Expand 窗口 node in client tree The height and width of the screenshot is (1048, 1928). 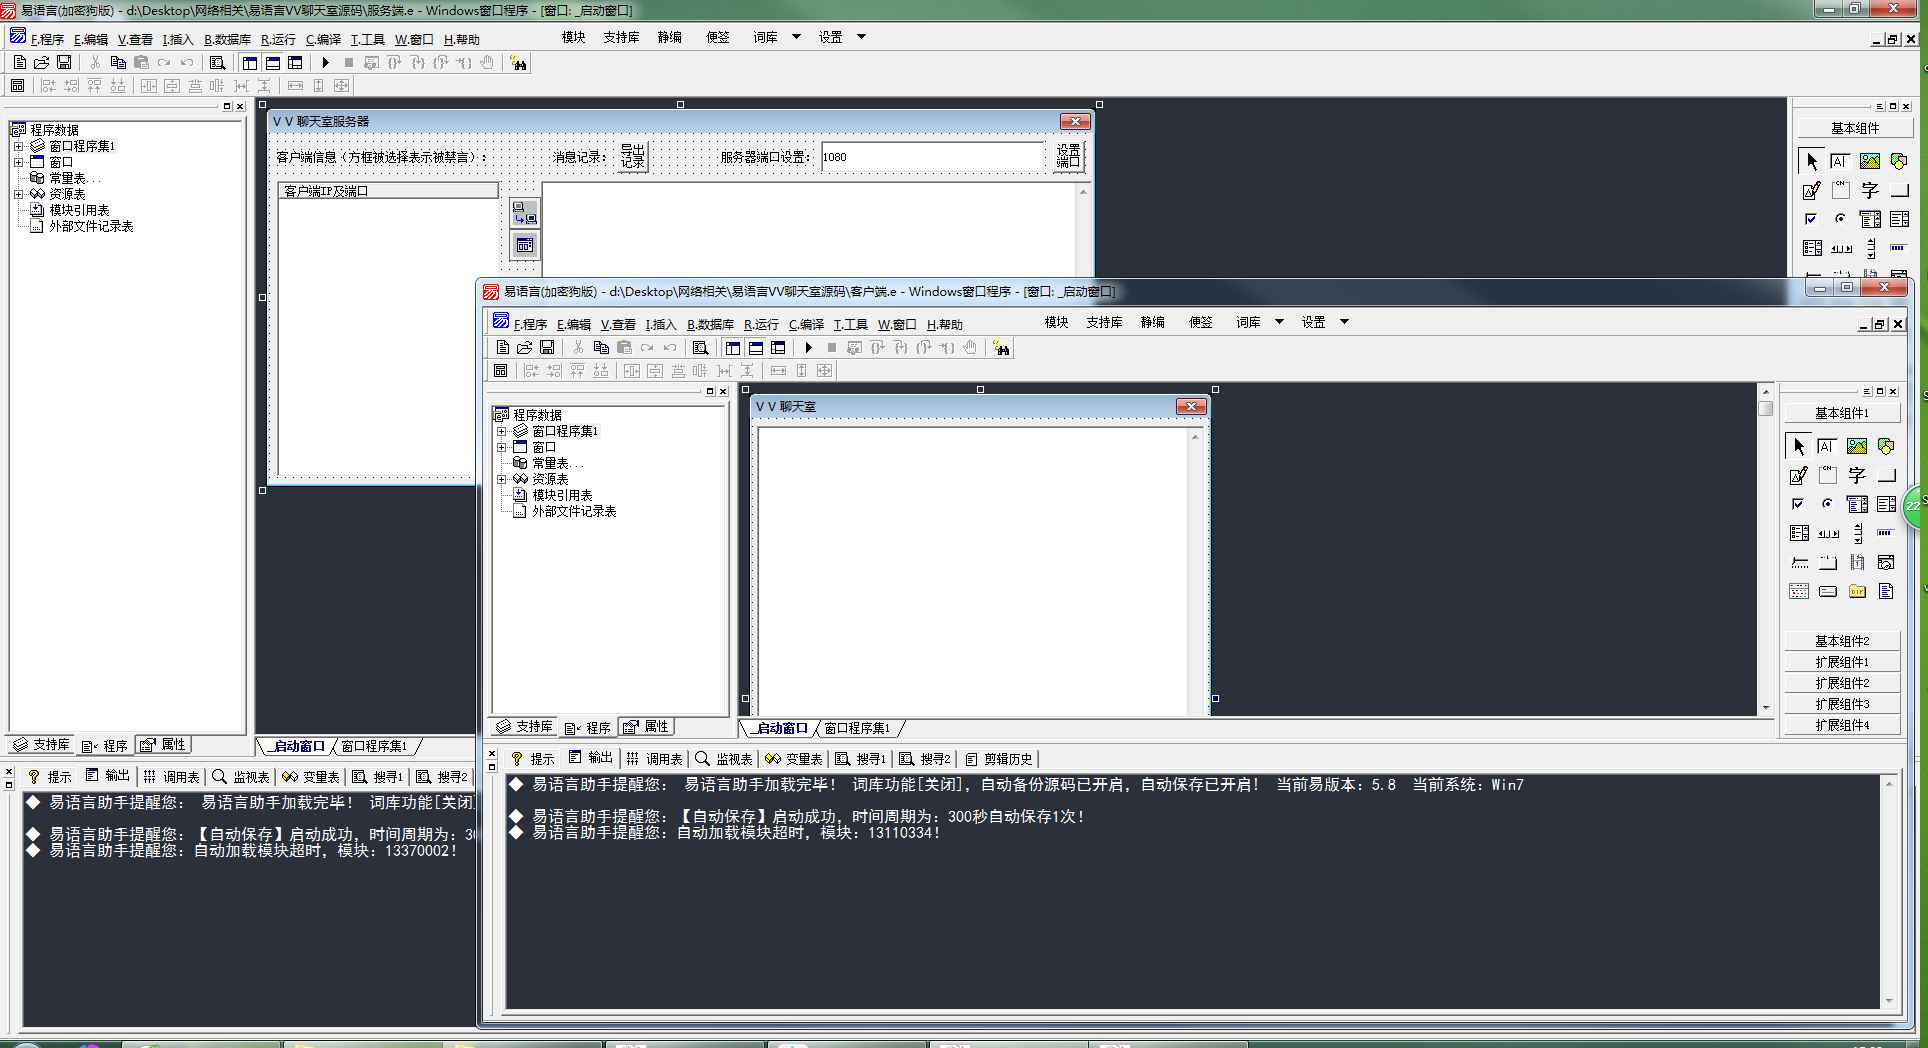point(502,447)
